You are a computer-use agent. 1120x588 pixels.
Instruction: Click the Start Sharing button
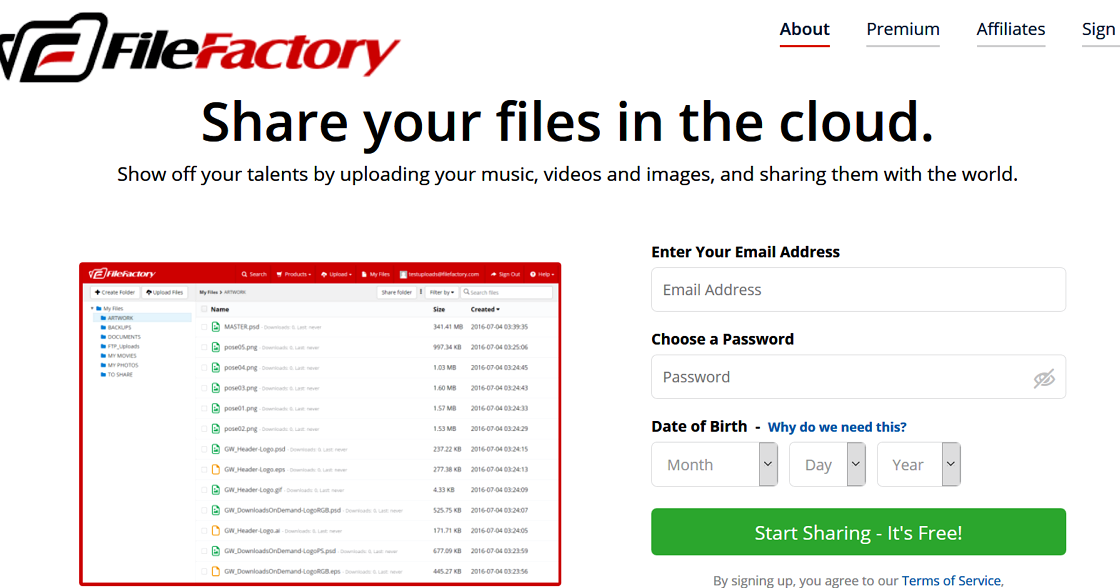point(858,532)
